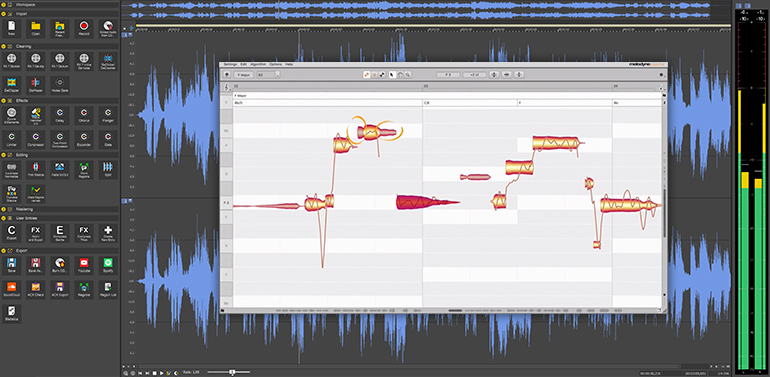Expand the Mastering section
This screenshot has height=377, width=770.
(x=3, y=210)
